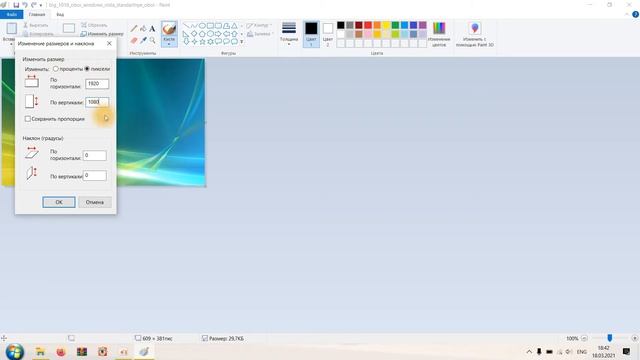
Task: Open Quick Access Toolbar customize arrow
Action: pos(40,5)
